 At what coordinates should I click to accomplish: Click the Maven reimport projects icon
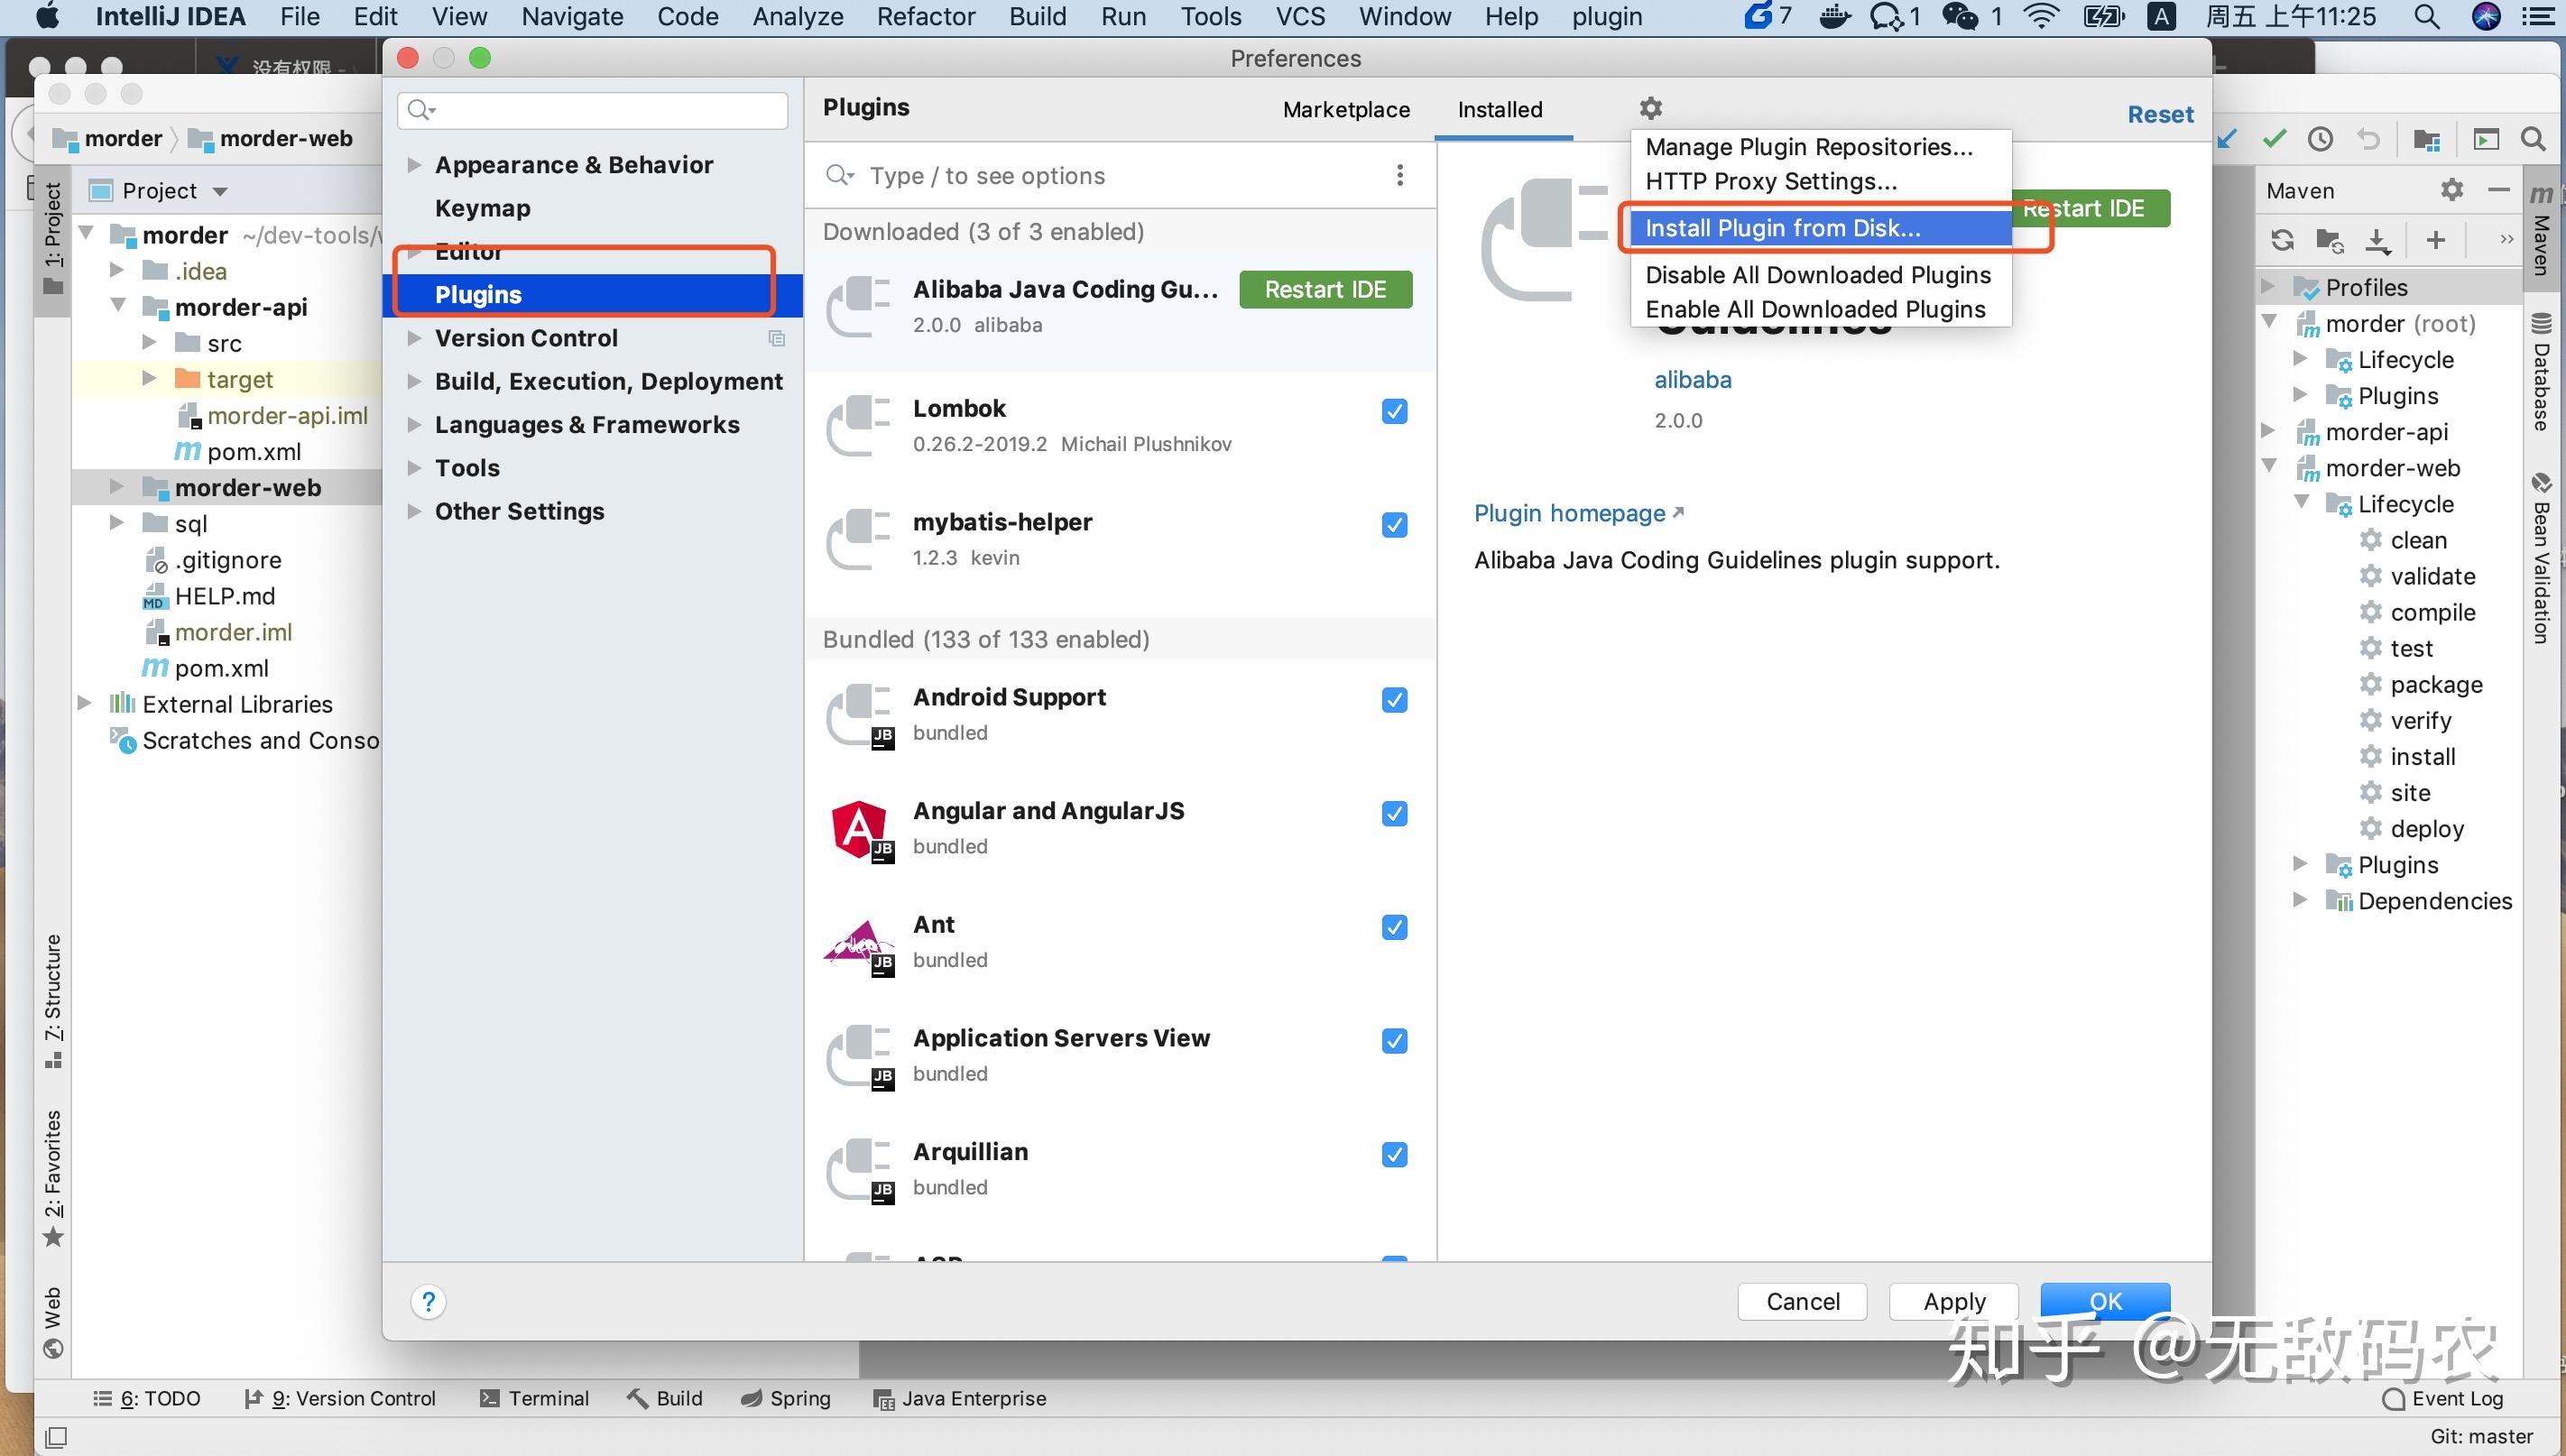click(x=2282, y=240)
